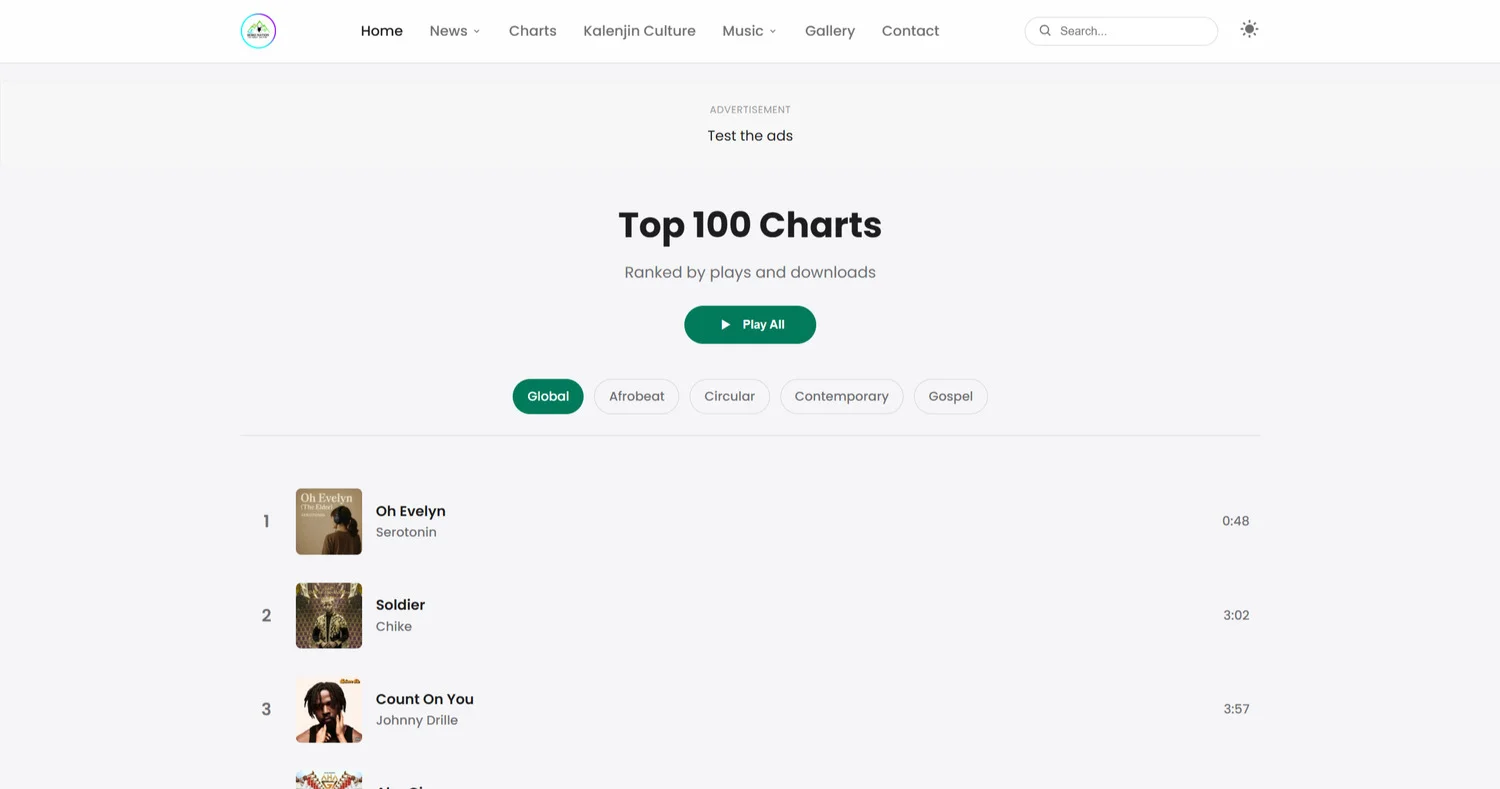Choose the Contemporary genre chip
The image size is (1500, 789).
tap(841, 396)
